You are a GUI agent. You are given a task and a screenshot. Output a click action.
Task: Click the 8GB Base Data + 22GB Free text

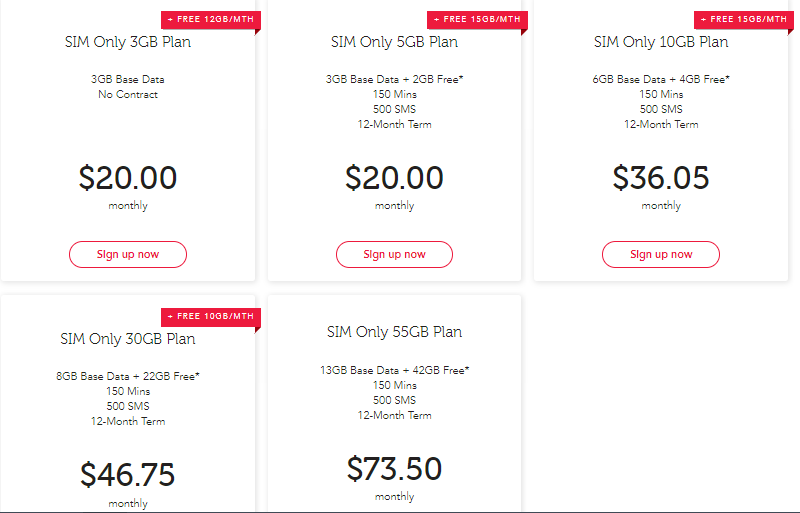pyautogui.click(x=128, y=376)
